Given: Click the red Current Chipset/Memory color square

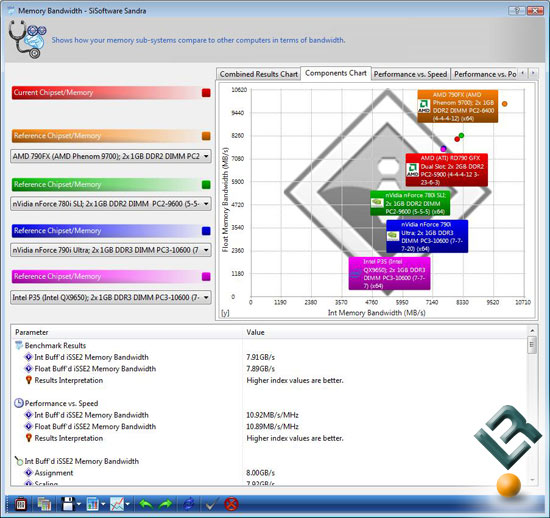Looking at the screenshot, I should coord(206,93).
